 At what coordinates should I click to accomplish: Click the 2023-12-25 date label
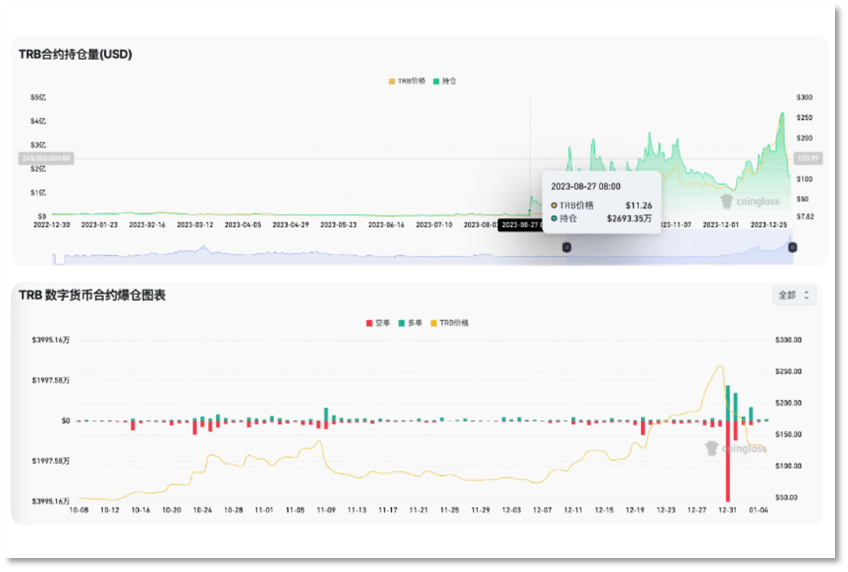768,225
